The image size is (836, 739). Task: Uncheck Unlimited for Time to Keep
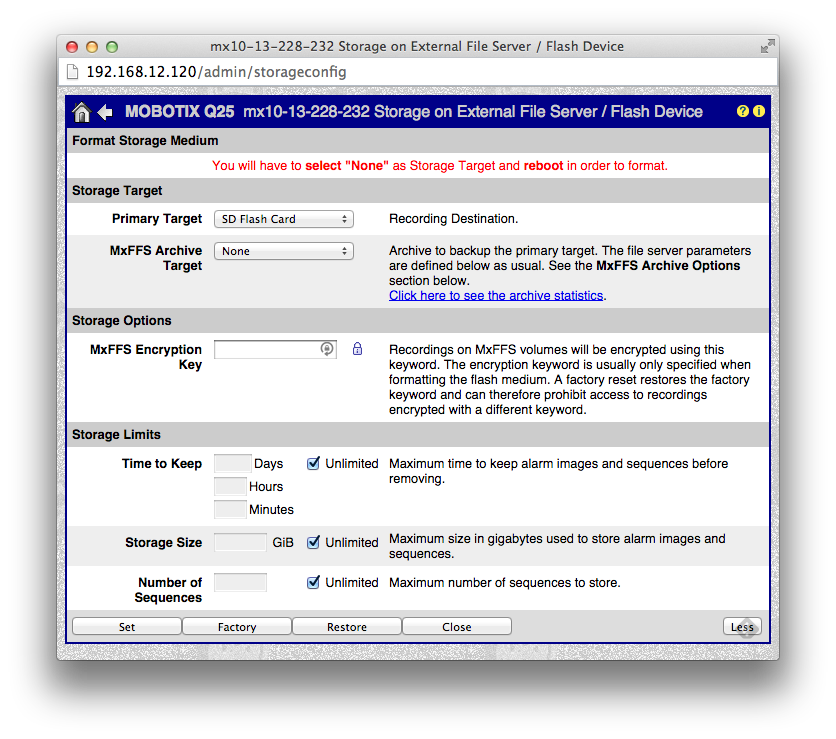pos(313,463)
